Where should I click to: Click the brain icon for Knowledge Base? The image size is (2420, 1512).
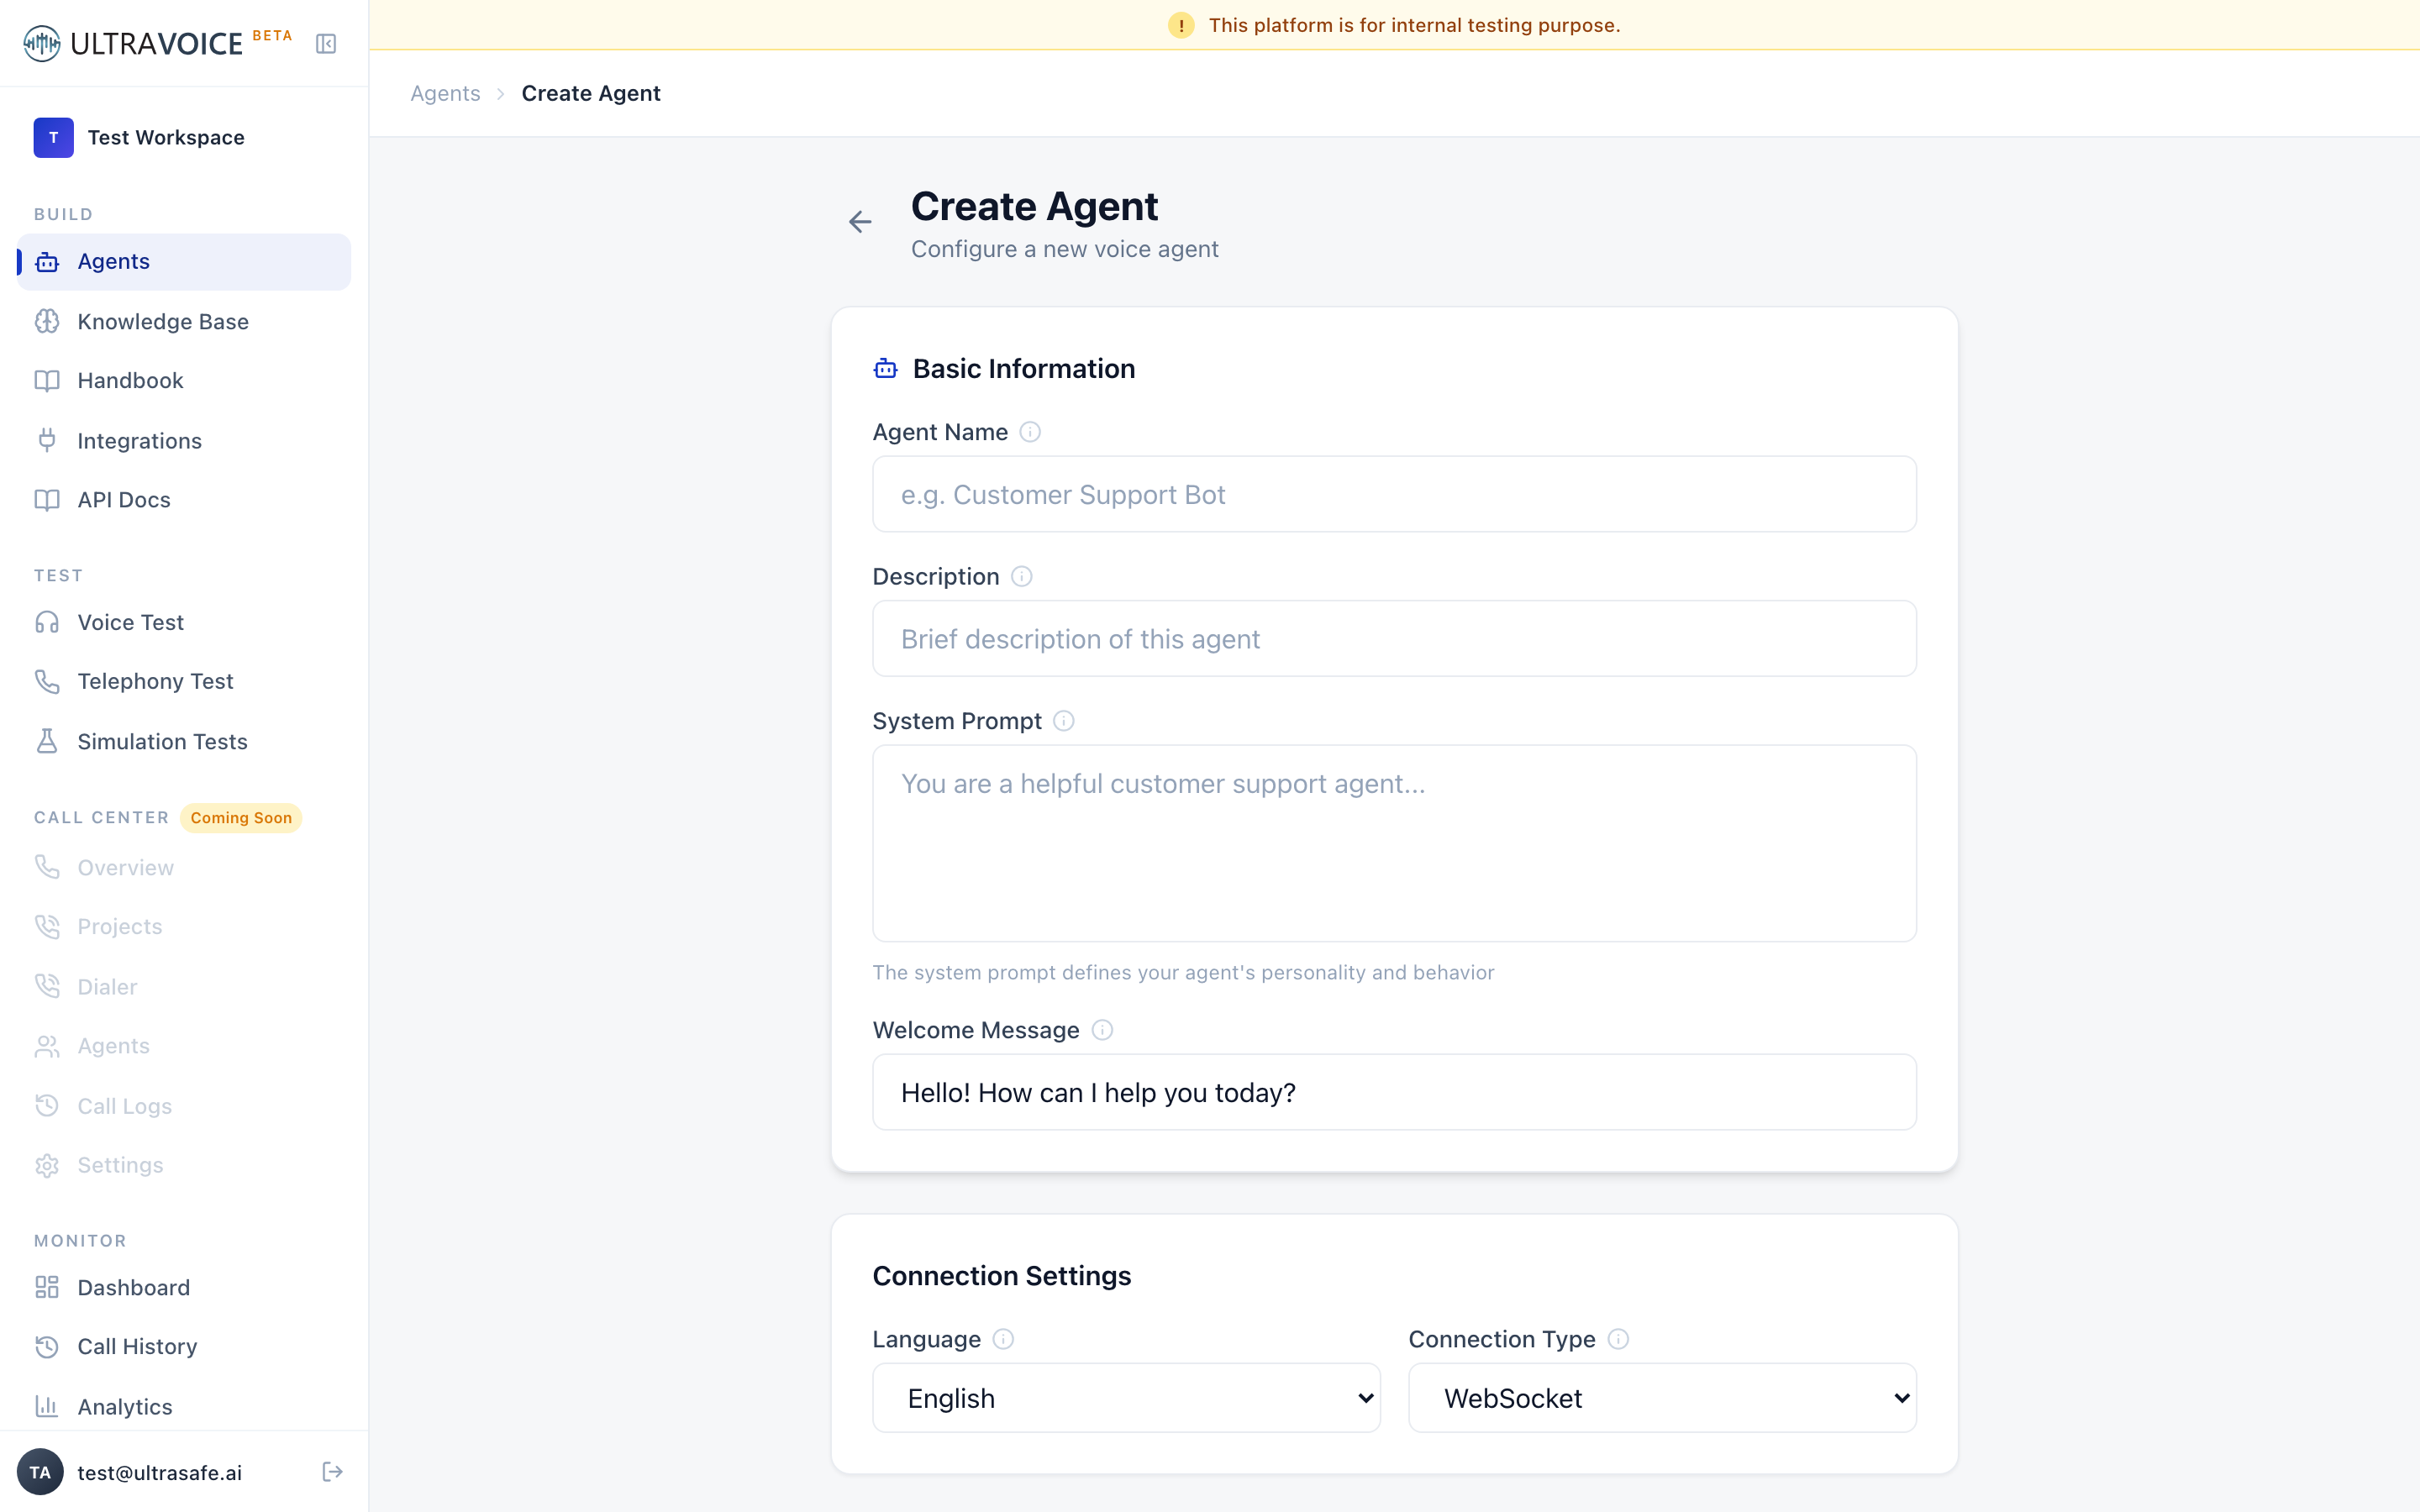[x=47, y=321]
